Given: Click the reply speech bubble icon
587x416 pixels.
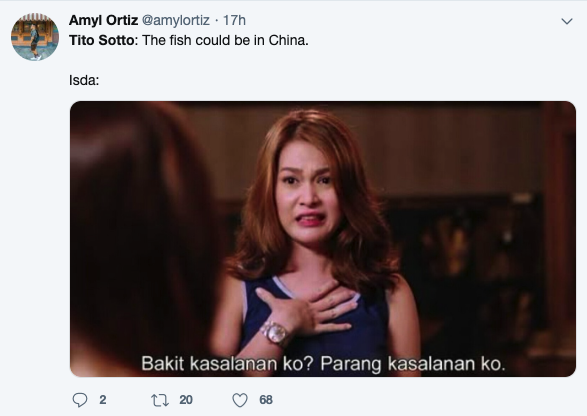Looking at the screenshot, I should 80,400.
